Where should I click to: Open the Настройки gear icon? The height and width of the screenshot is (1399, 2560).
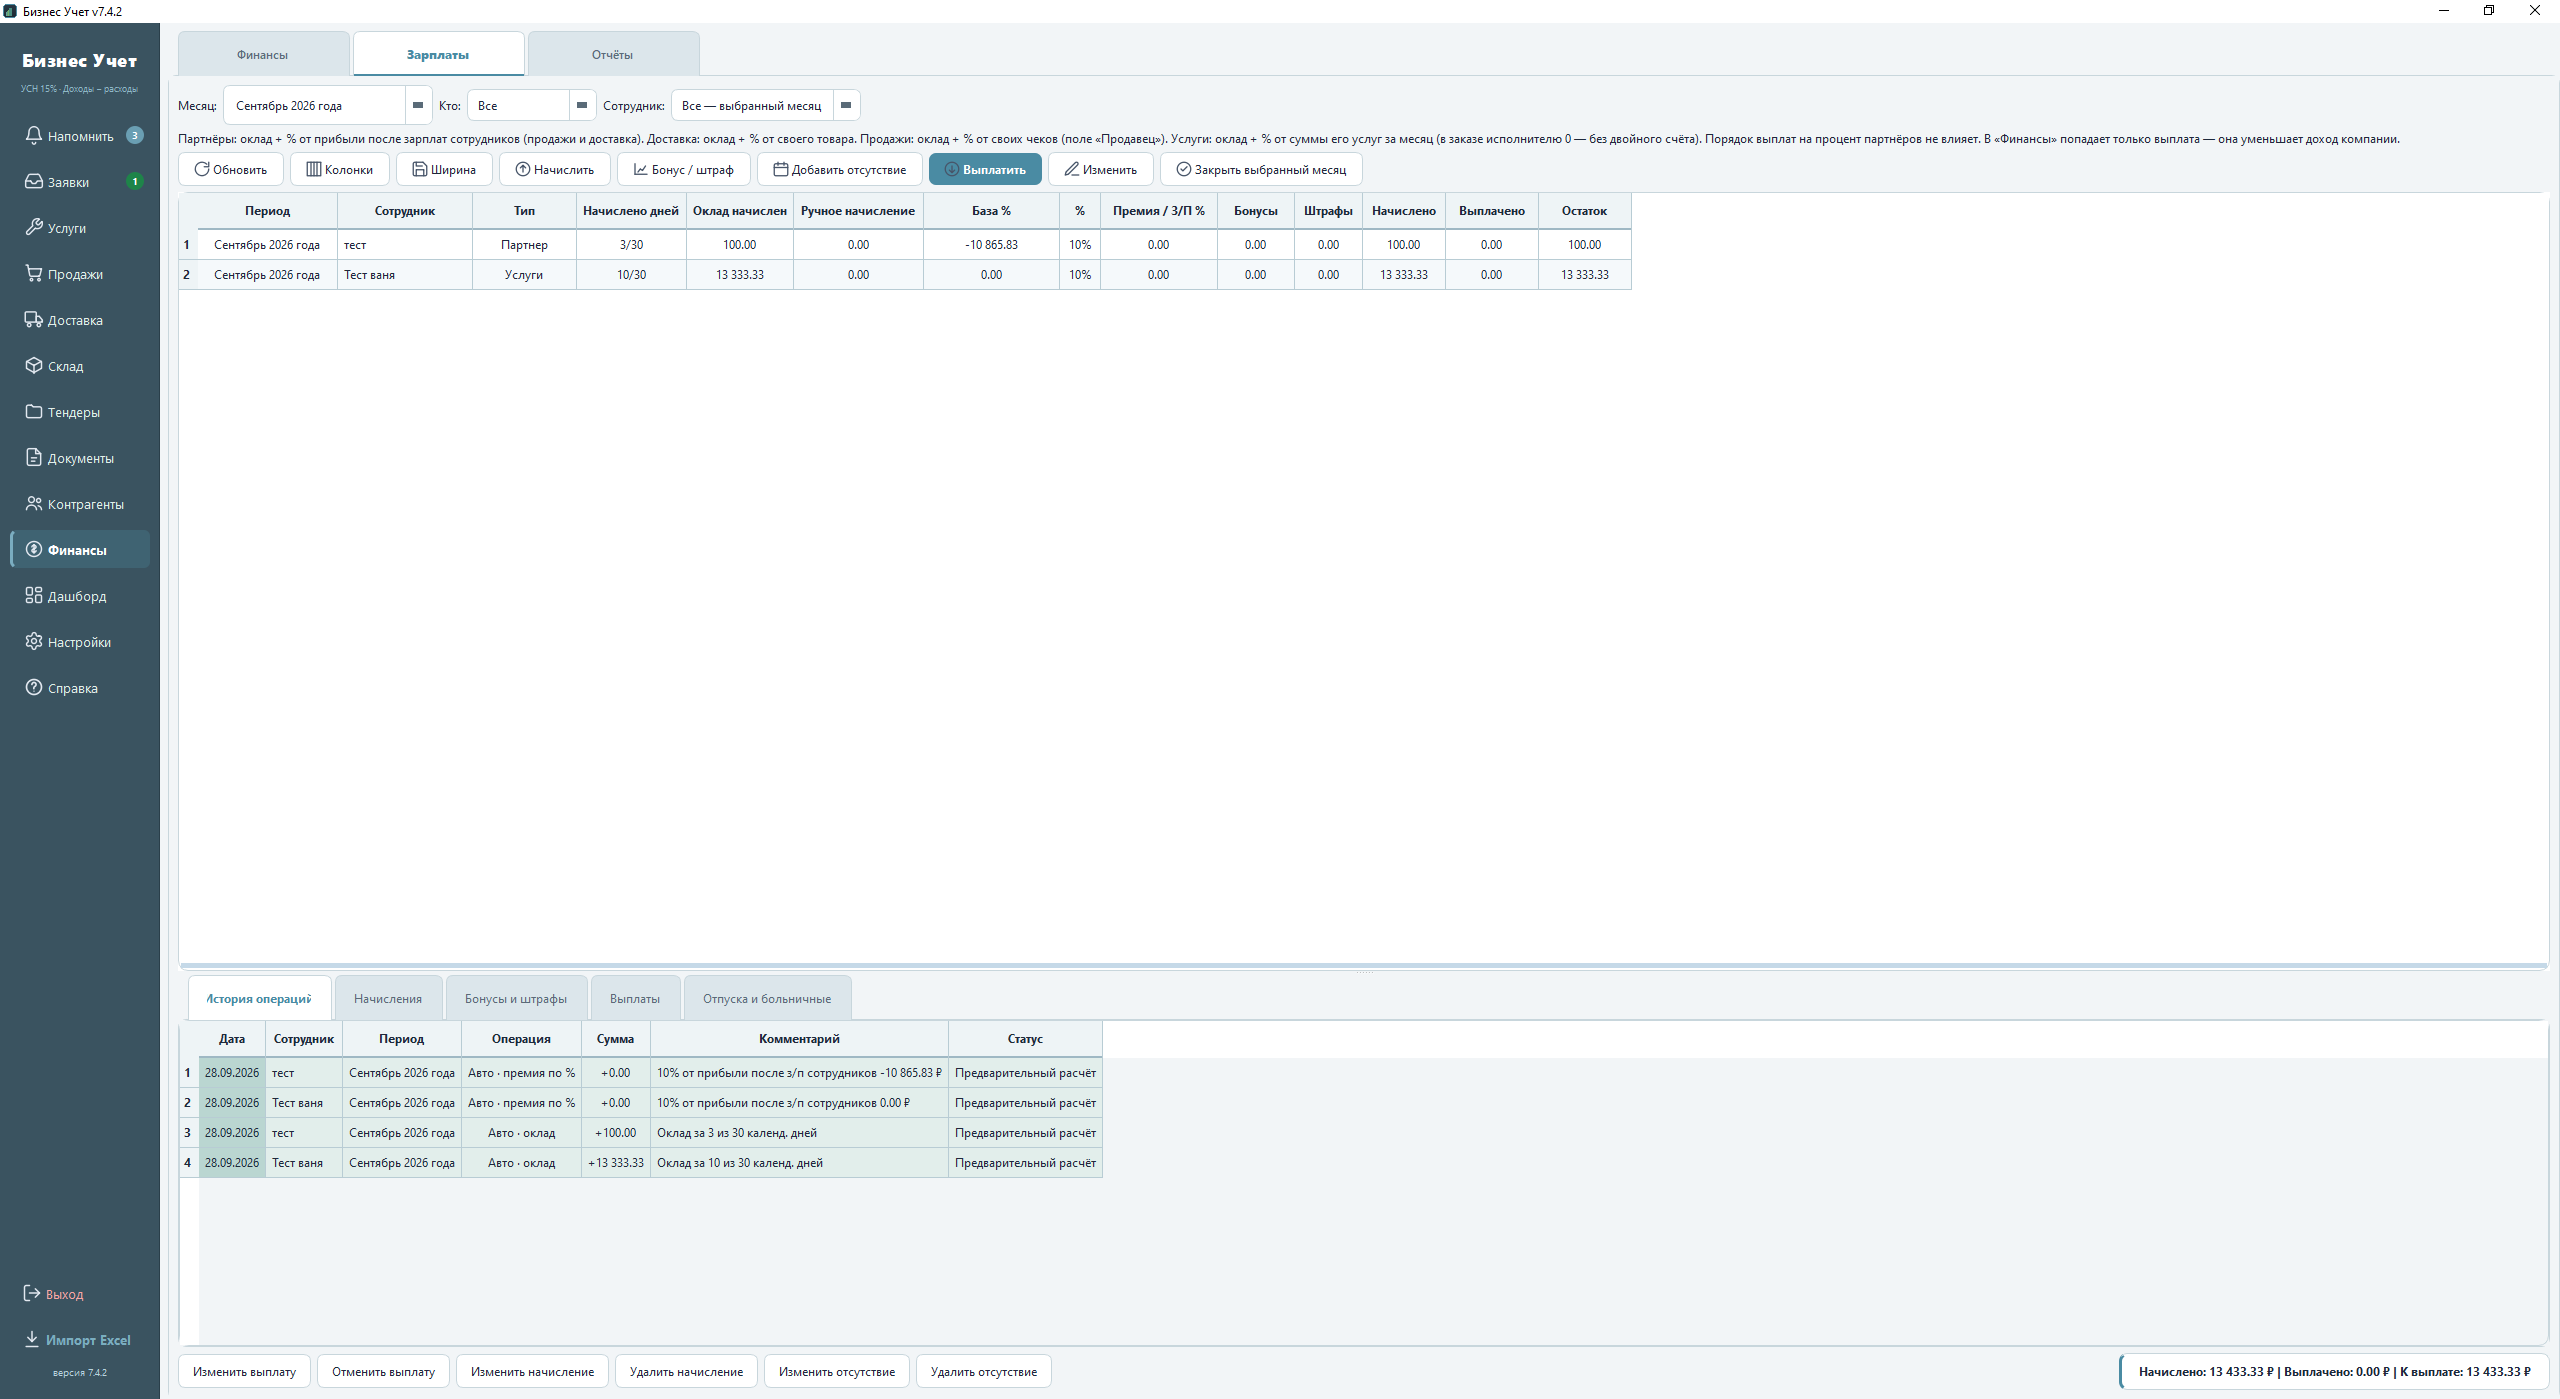tap(34, 641)
